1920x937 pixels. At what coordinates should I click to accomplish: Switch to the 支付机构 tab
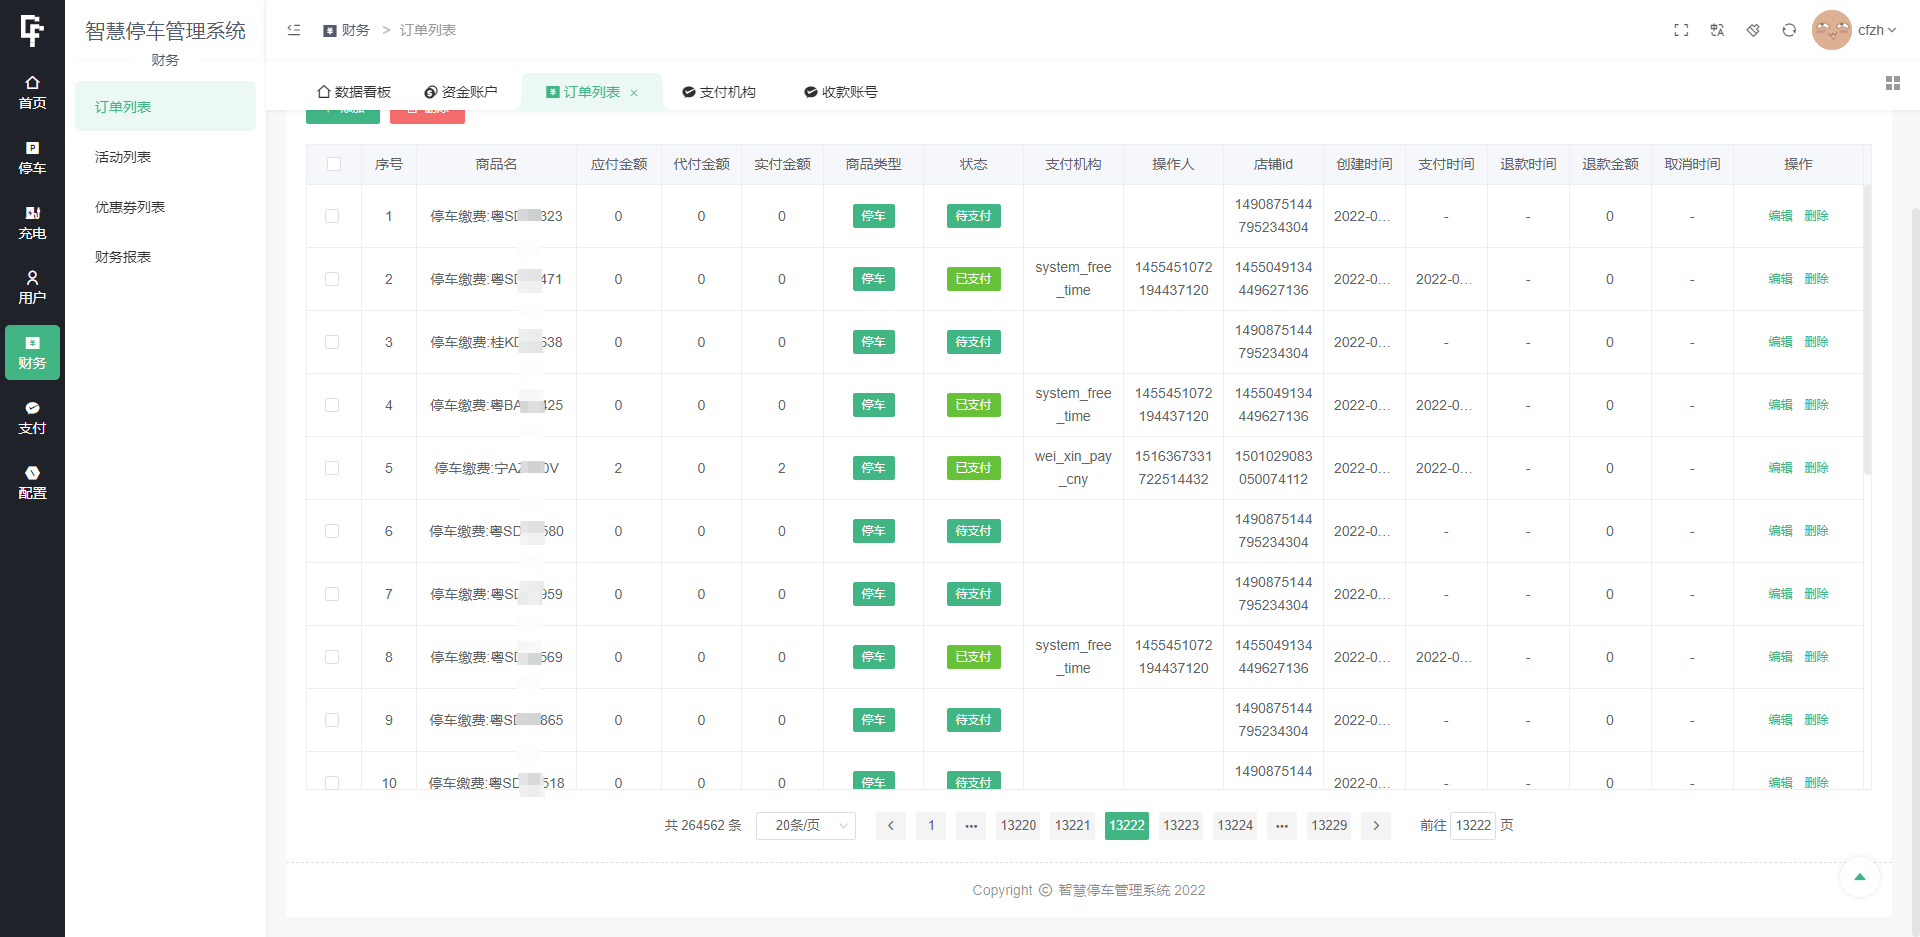tap(719, 92)
